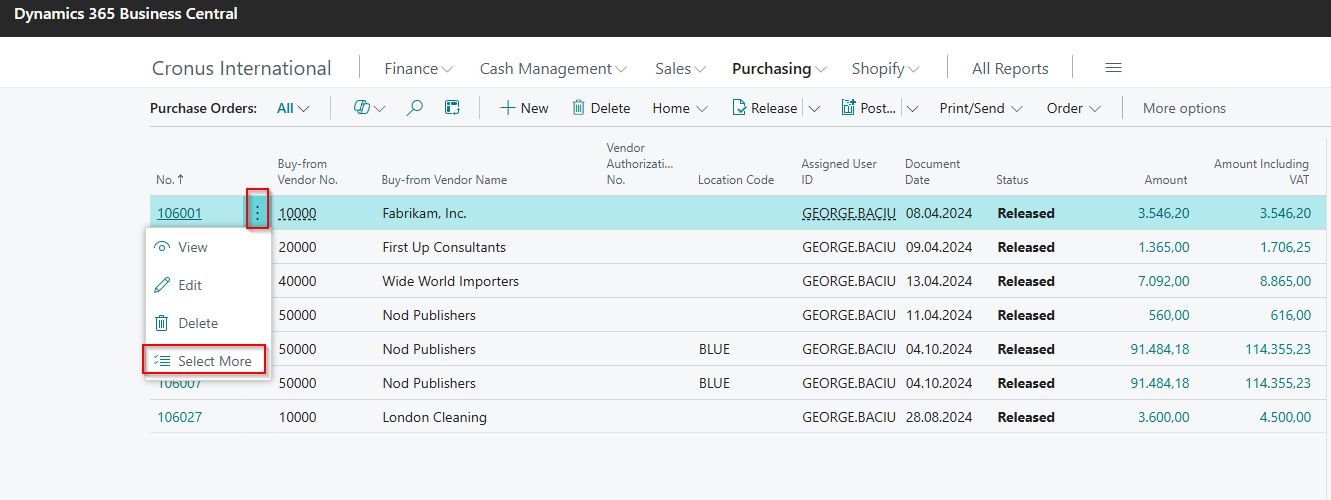Viewport: 1331px width, 500px height.
Task: Click vendor name First Up Consultants
Action: 444,247
